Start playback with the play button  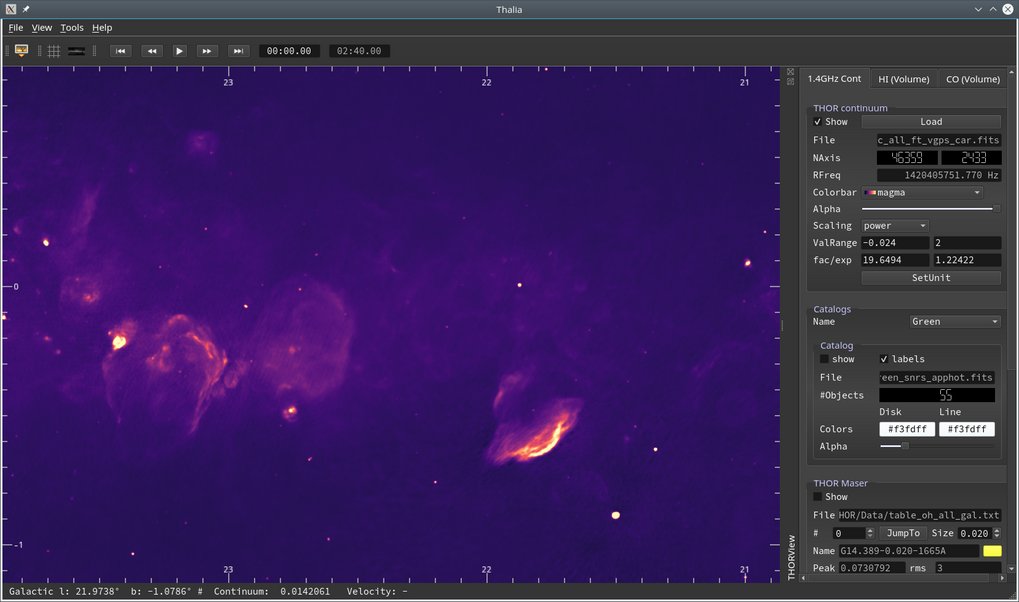click(x=179, y=50)
